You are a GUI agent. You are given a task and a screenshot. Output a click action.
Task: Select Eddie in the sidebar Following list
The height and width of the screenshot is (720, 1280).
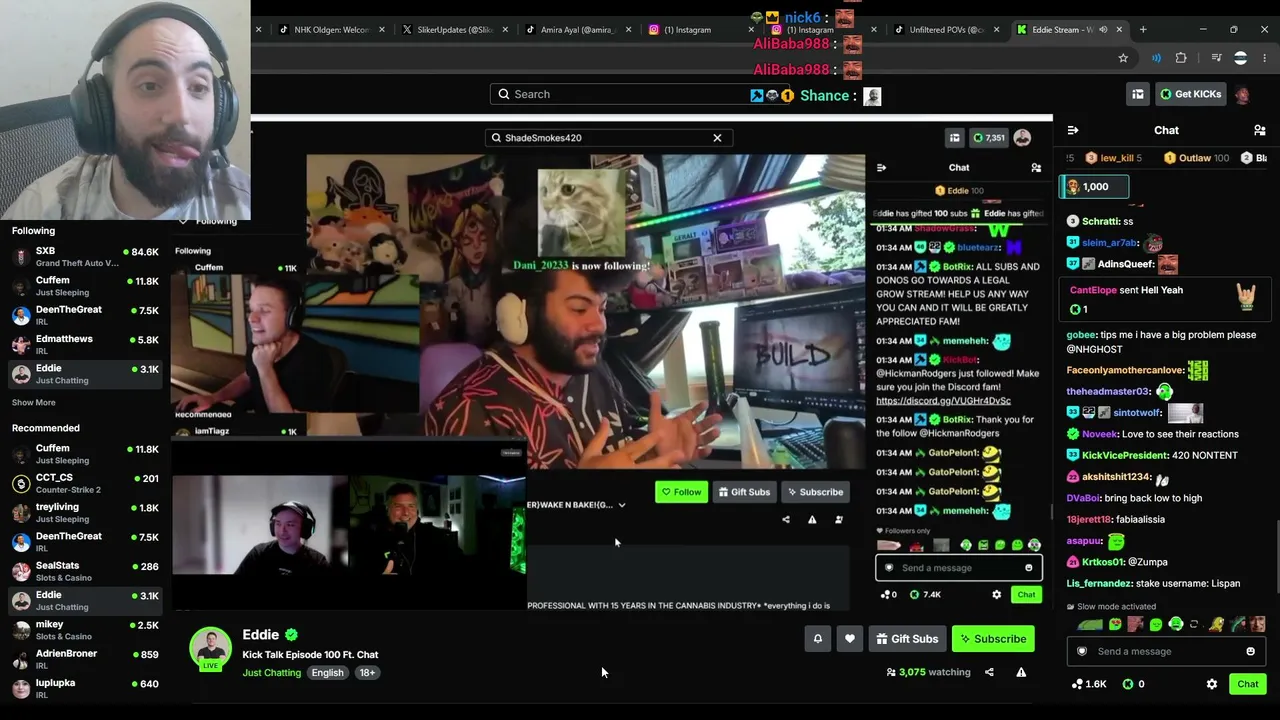(85, 374)
